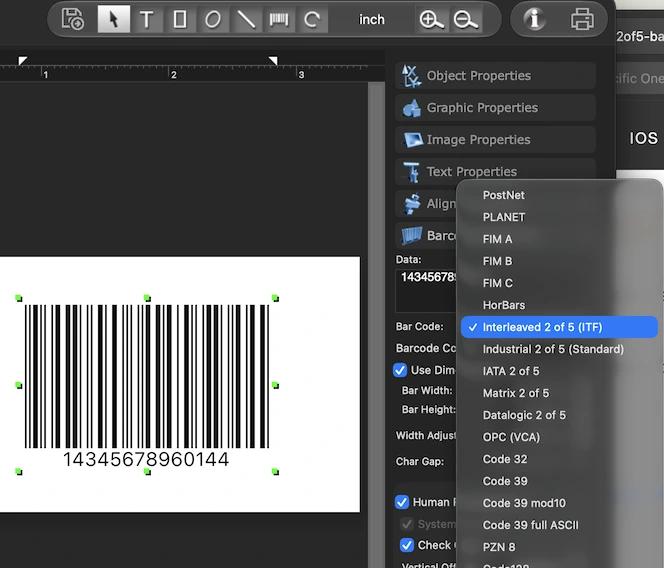Click the bottom-center selection handle
The height and width of the screenshot is (568, 664).
[x=147, y=471]
